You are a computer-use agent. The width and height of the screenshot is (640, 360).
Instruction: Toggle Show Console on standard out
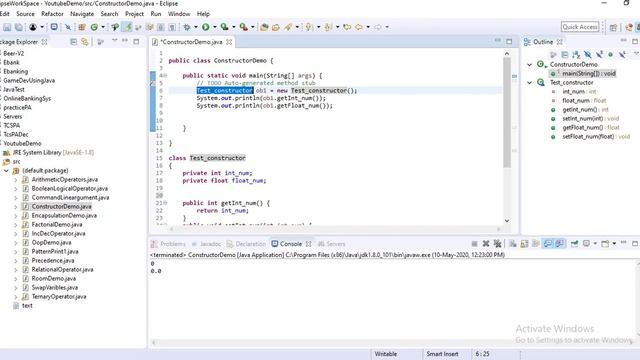(548, 244)
